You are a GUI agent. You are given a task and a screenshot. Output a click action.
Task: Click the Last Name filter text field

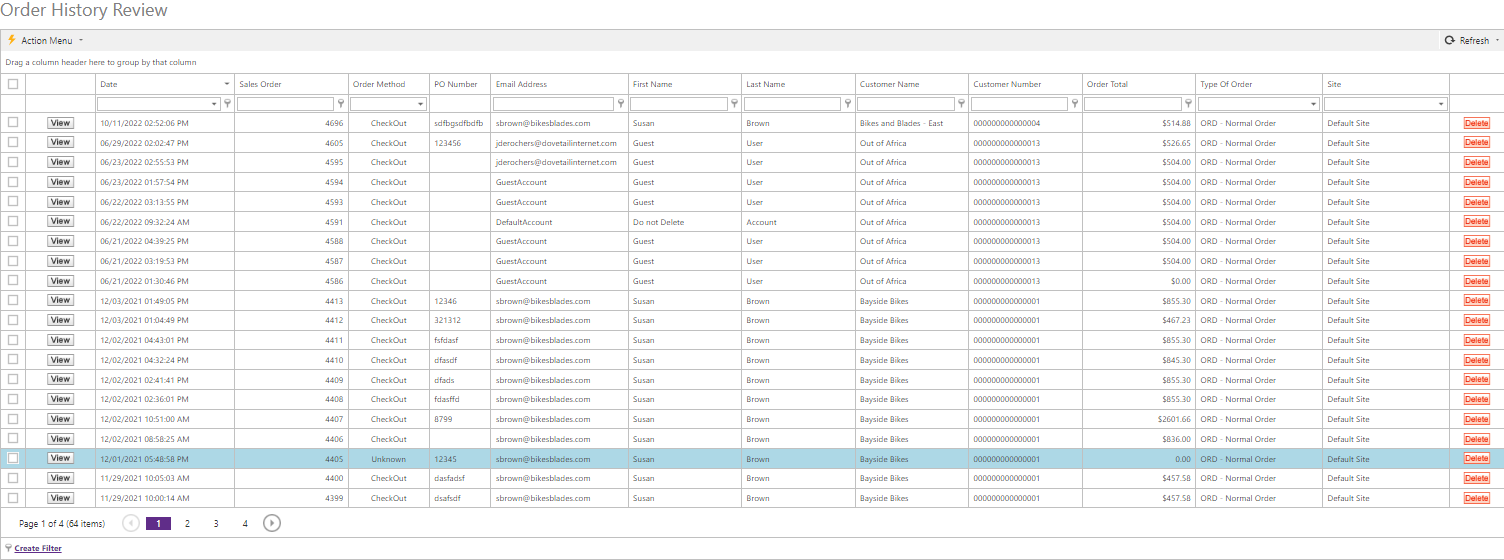[x=792, y=104]
